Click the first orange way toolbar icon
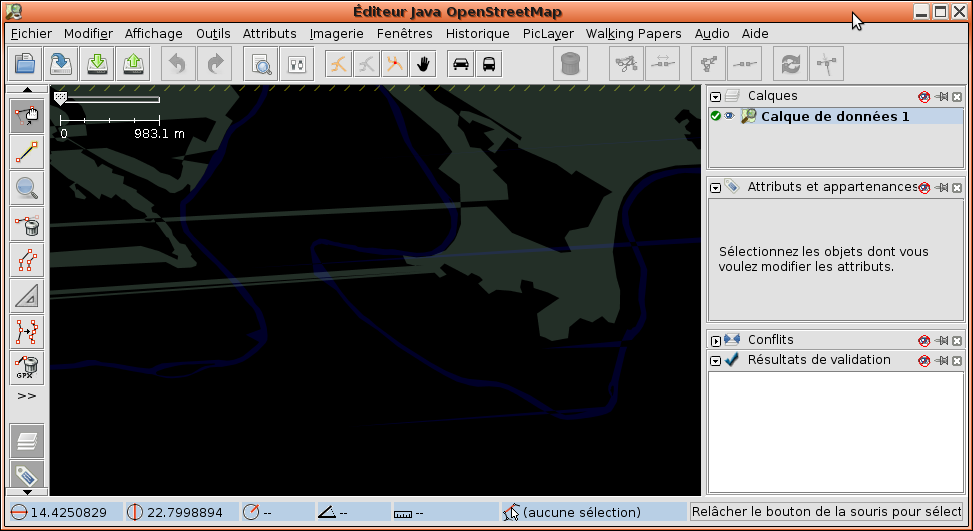Image resolution: width=973 pixels, height=531 pixels. (x=339, y=63)
